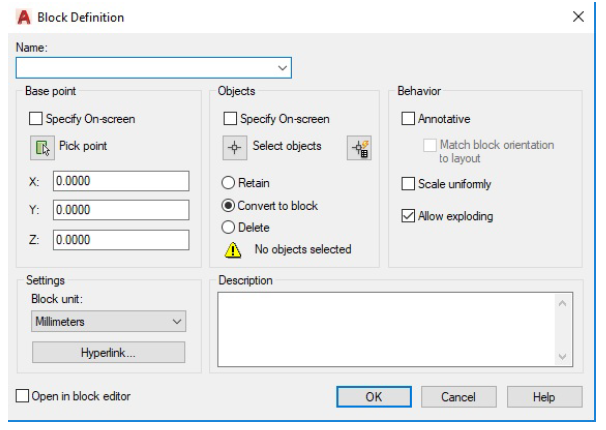The image size is (606, 430).
Task: Click the Select objects crosshair icon
Action: (x=235, y=147)
